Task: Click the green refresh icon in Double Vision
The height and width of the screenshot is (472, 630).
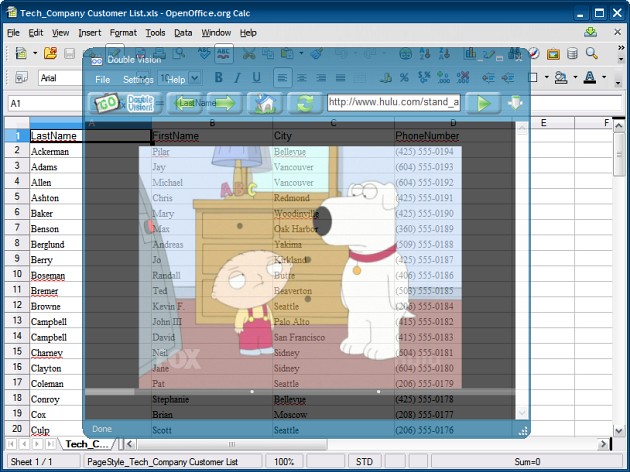Action: [305, 104]
